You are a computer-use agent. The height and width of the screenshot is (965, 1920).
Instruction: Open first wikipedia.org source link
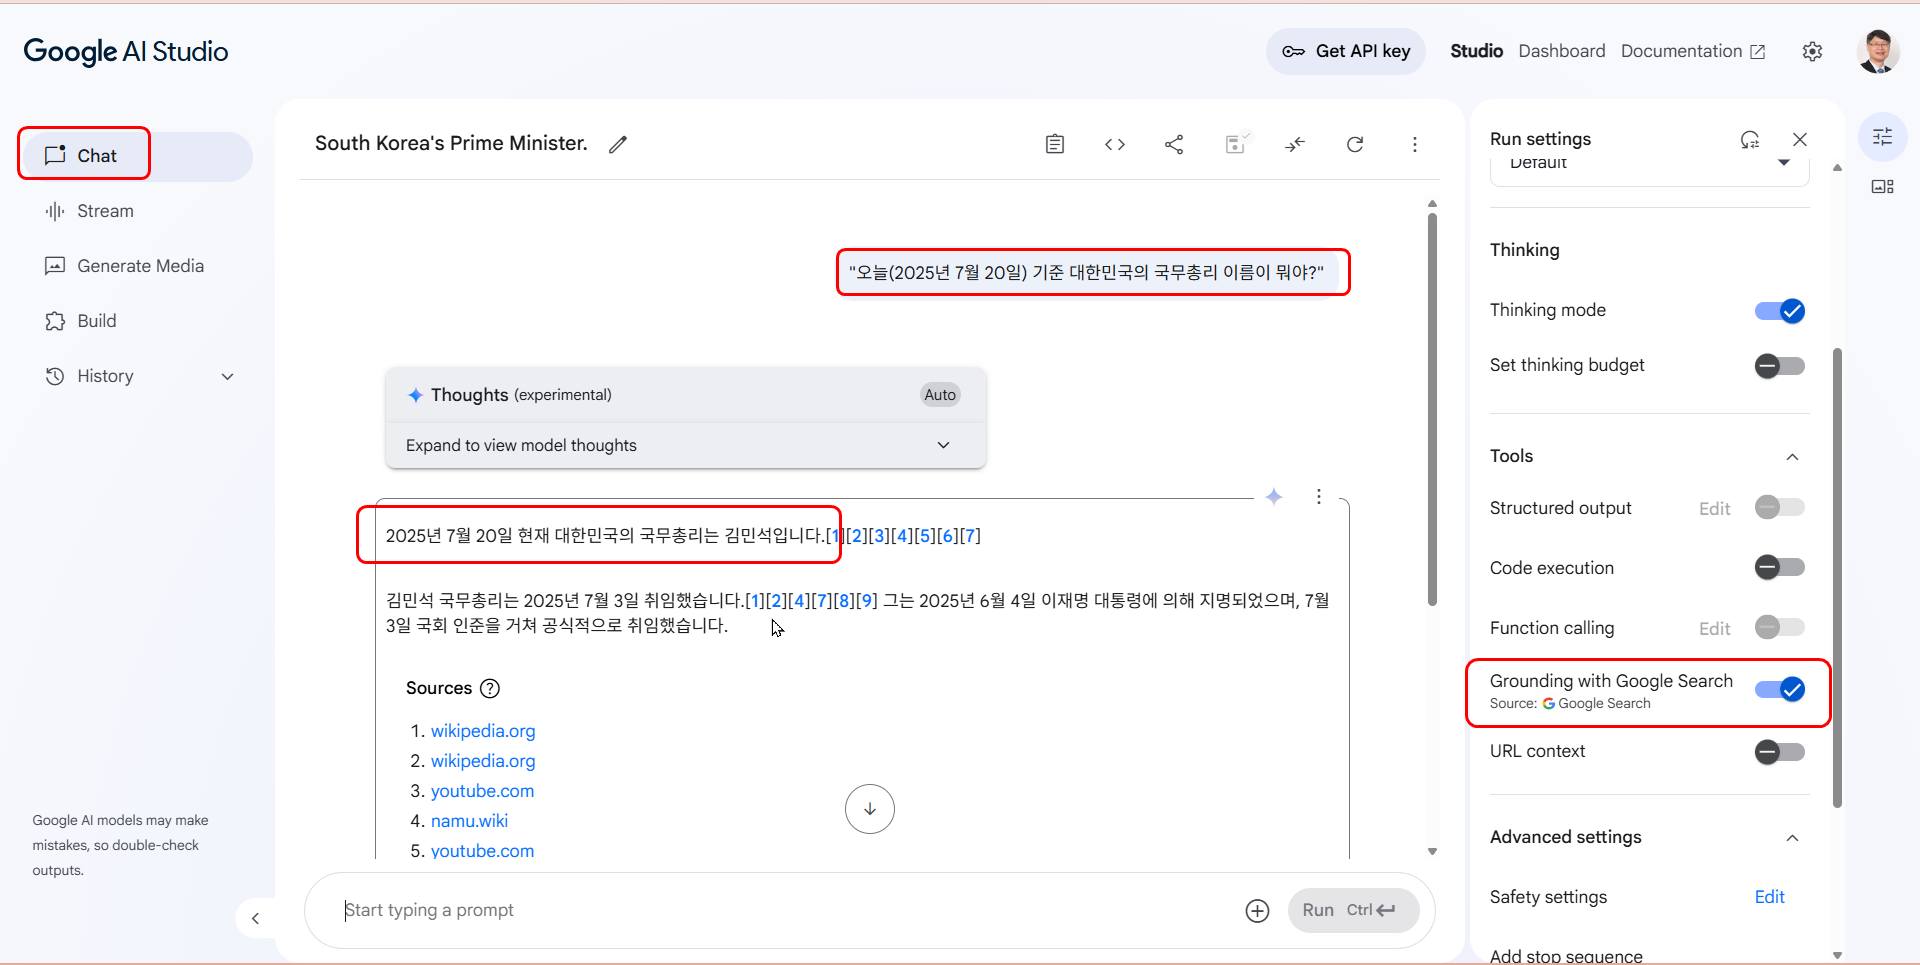pos(483,731)
